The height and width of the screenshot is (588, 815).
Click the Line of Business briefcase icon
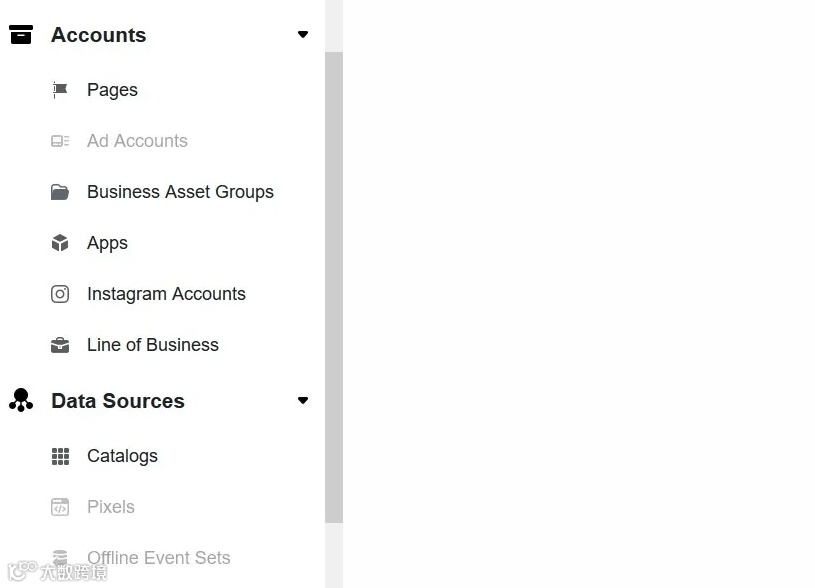pyautogui.click(x=60, y=345)
